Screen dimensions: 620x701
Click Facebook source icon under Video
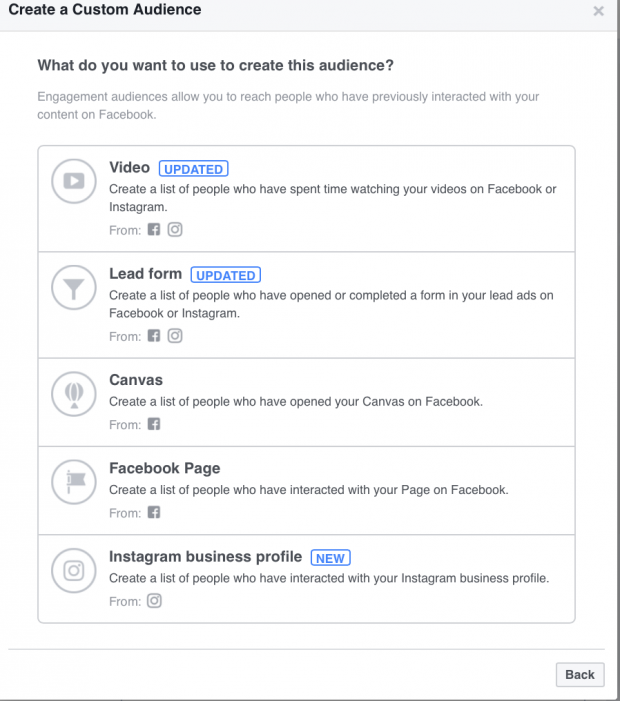coord(154,229)
